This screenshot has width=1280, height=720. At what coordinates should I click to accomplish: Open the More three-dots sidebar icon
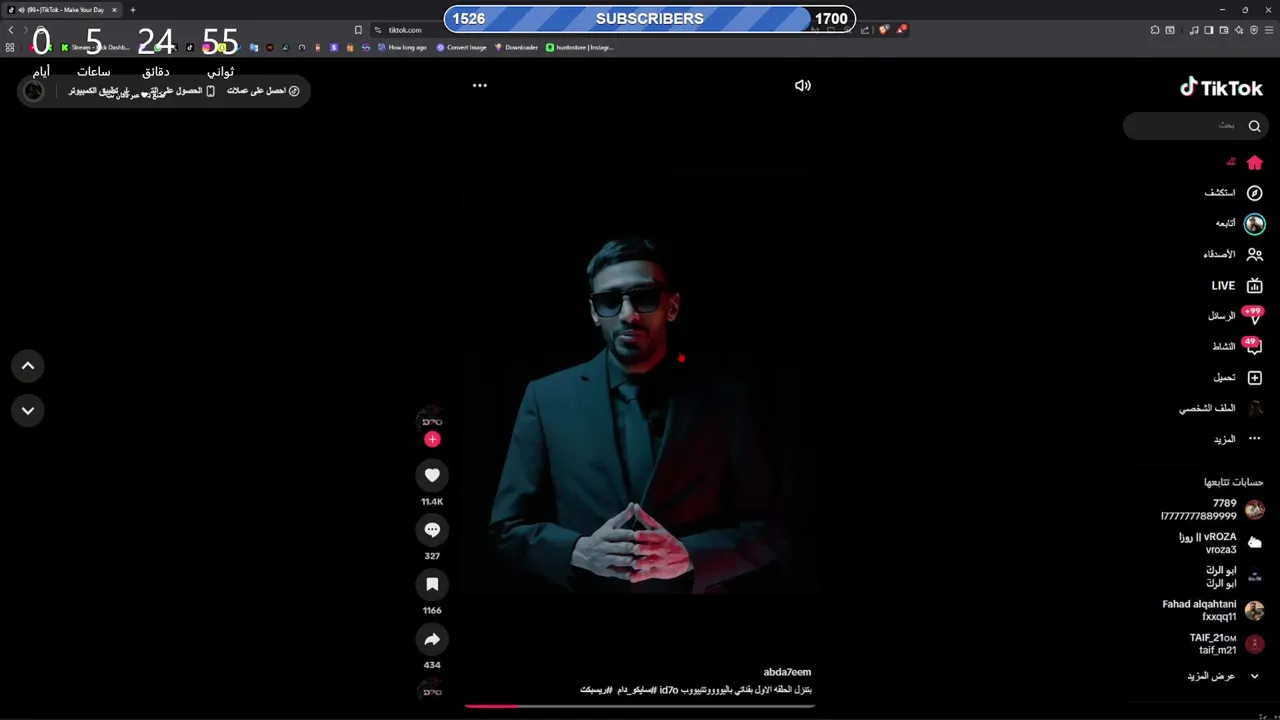[x=1254, y=439]
